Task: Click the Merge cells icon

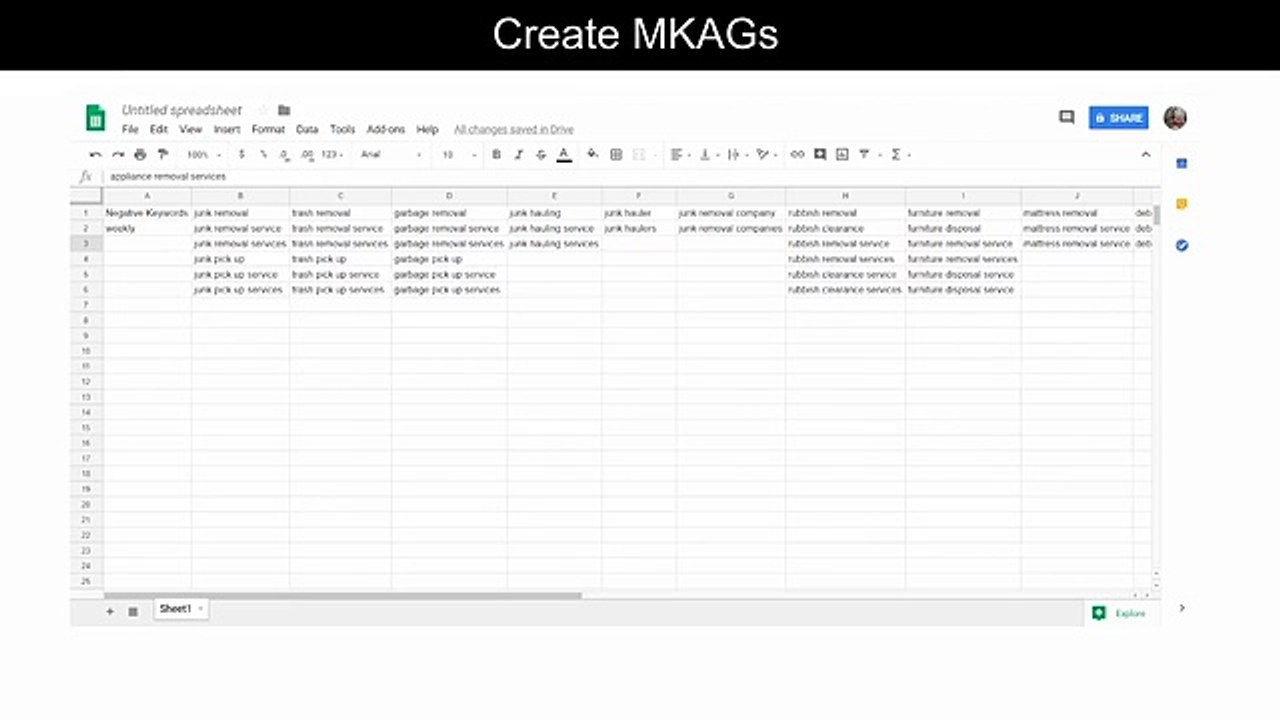Action: pos(640,155)
